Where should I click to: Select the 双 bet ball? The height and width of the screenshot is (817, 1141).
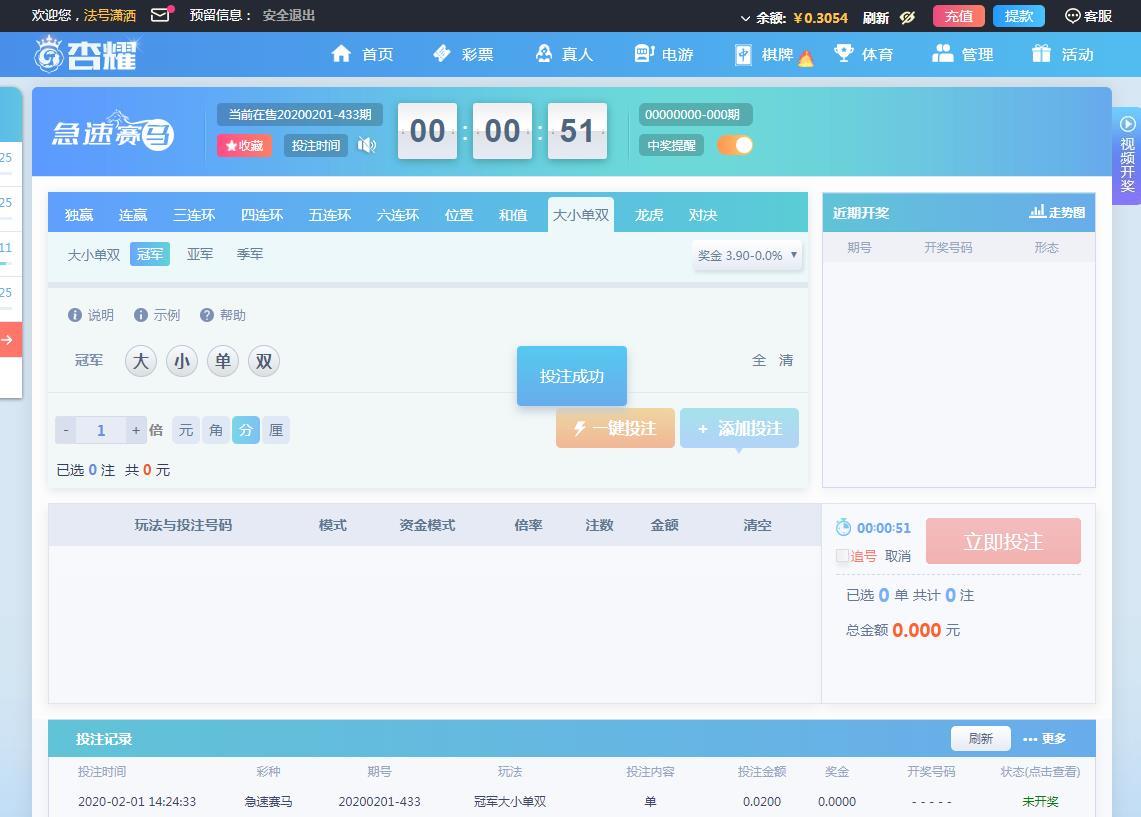coord(264,361)
